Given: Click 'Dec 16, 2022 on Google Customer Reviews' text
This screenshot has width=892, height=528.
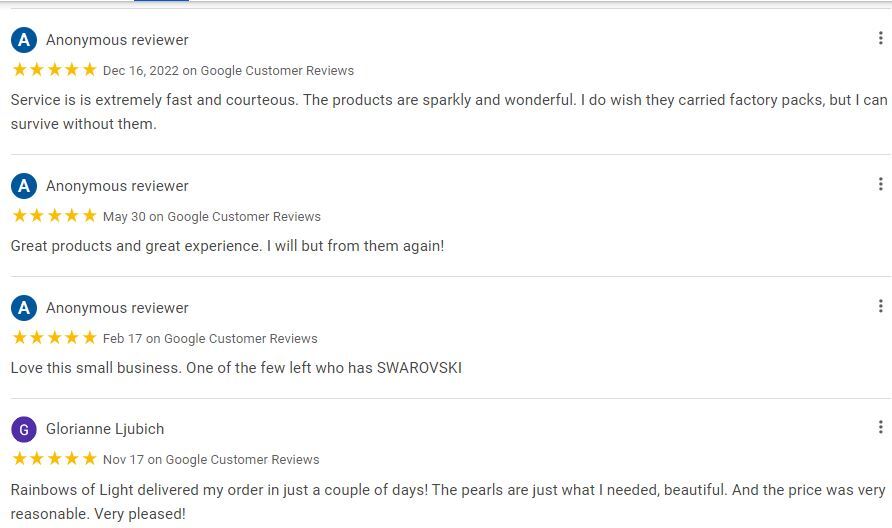Looking at the screenshot, I should tap(228, 71).
